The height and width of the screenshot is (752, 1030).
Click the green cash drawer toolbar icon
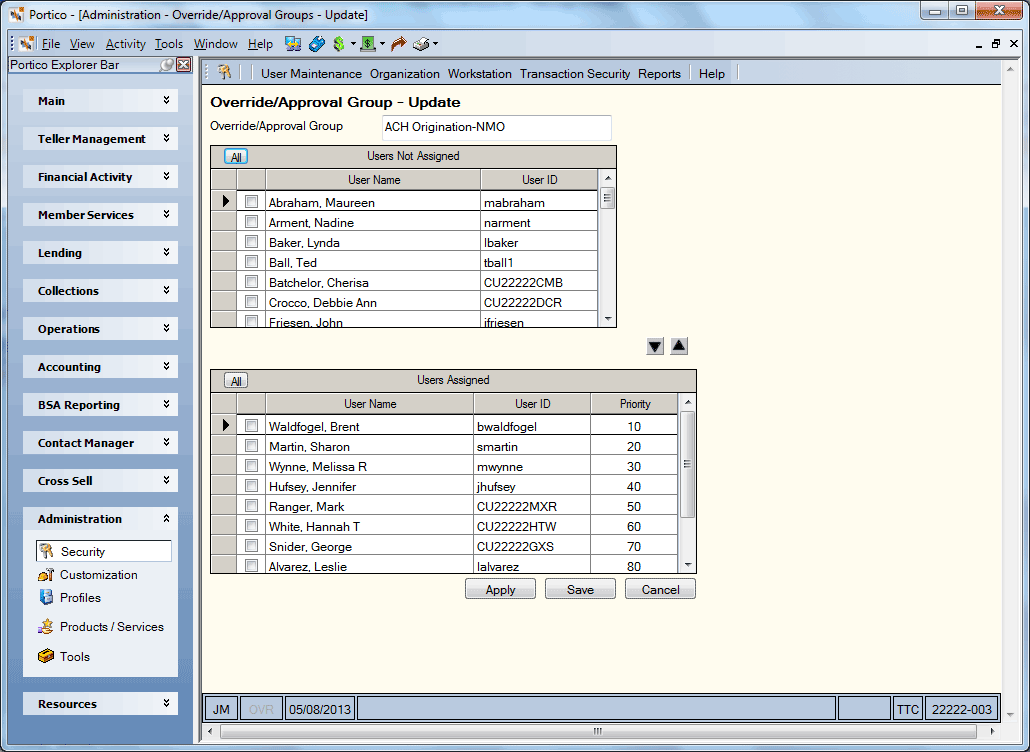click(x=368, y=44)
